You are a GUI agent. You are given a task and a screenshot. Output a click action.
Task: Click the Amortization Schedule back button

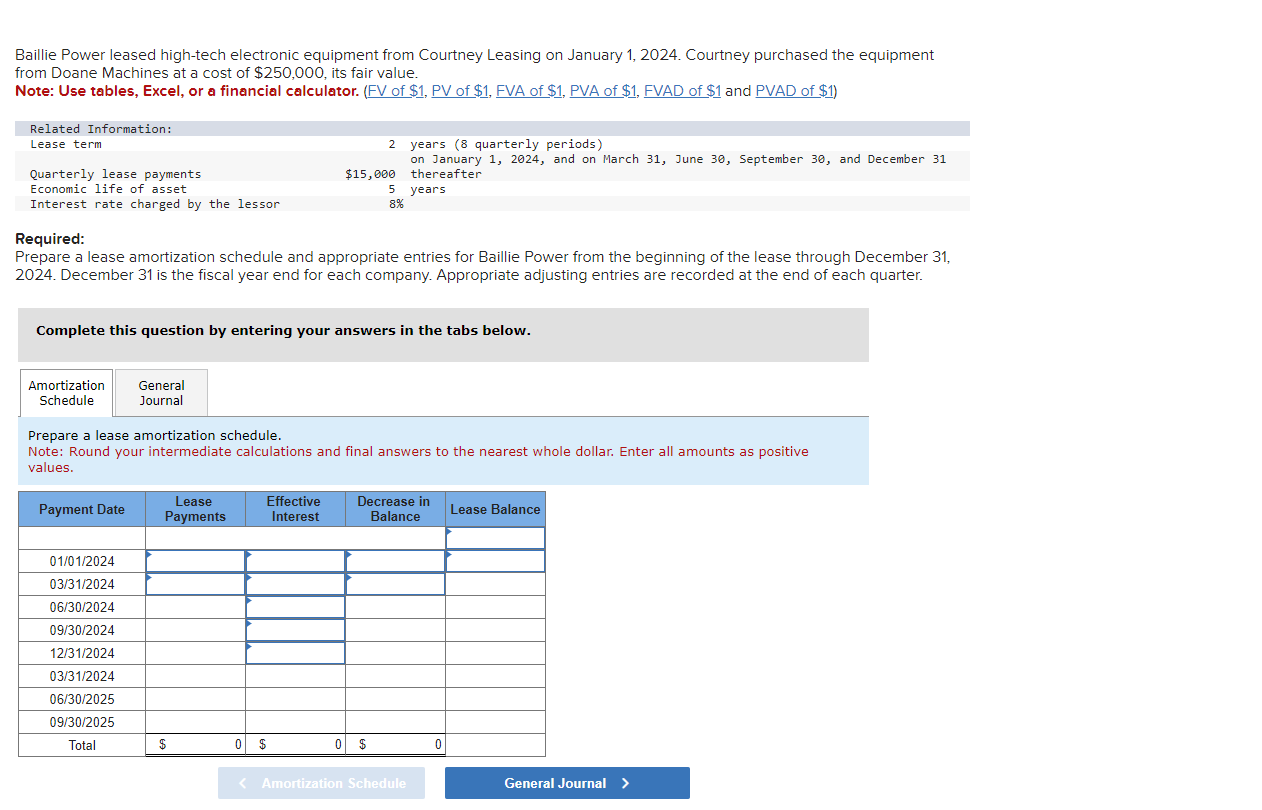[321, 783]
